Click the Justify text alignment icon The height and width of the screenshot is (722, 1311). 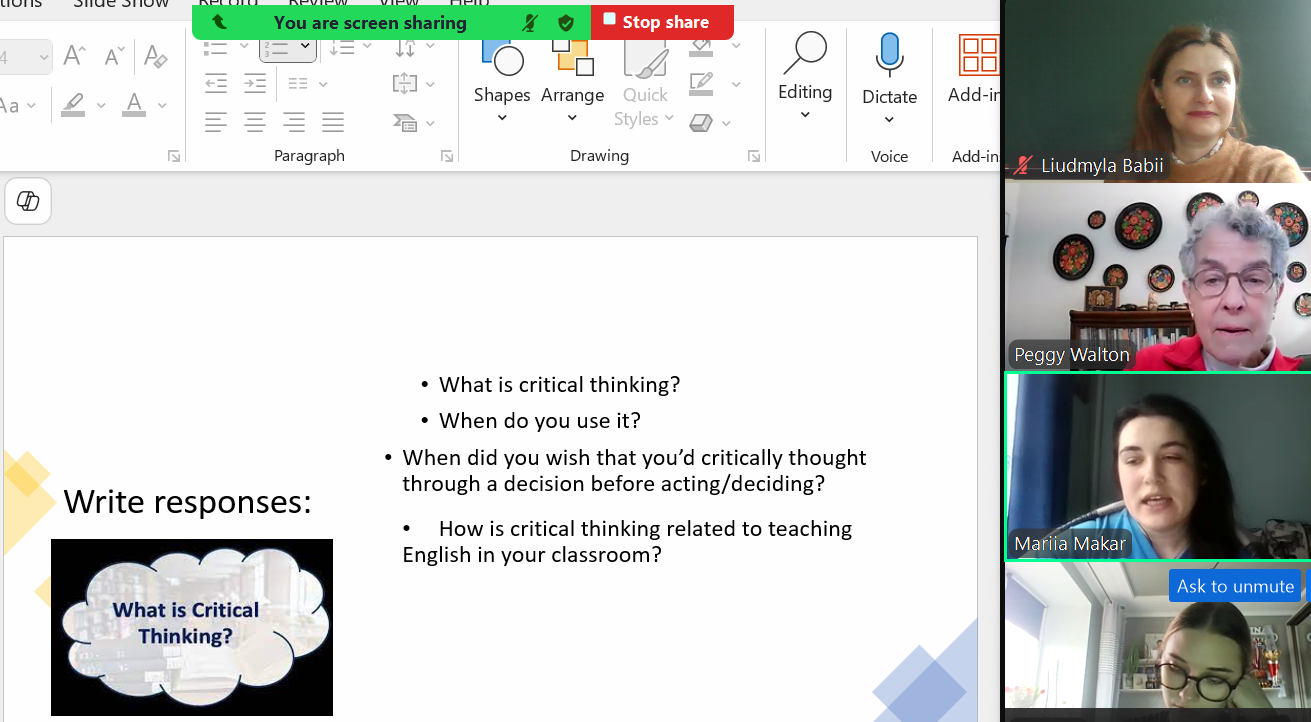(x=333, y=122)
